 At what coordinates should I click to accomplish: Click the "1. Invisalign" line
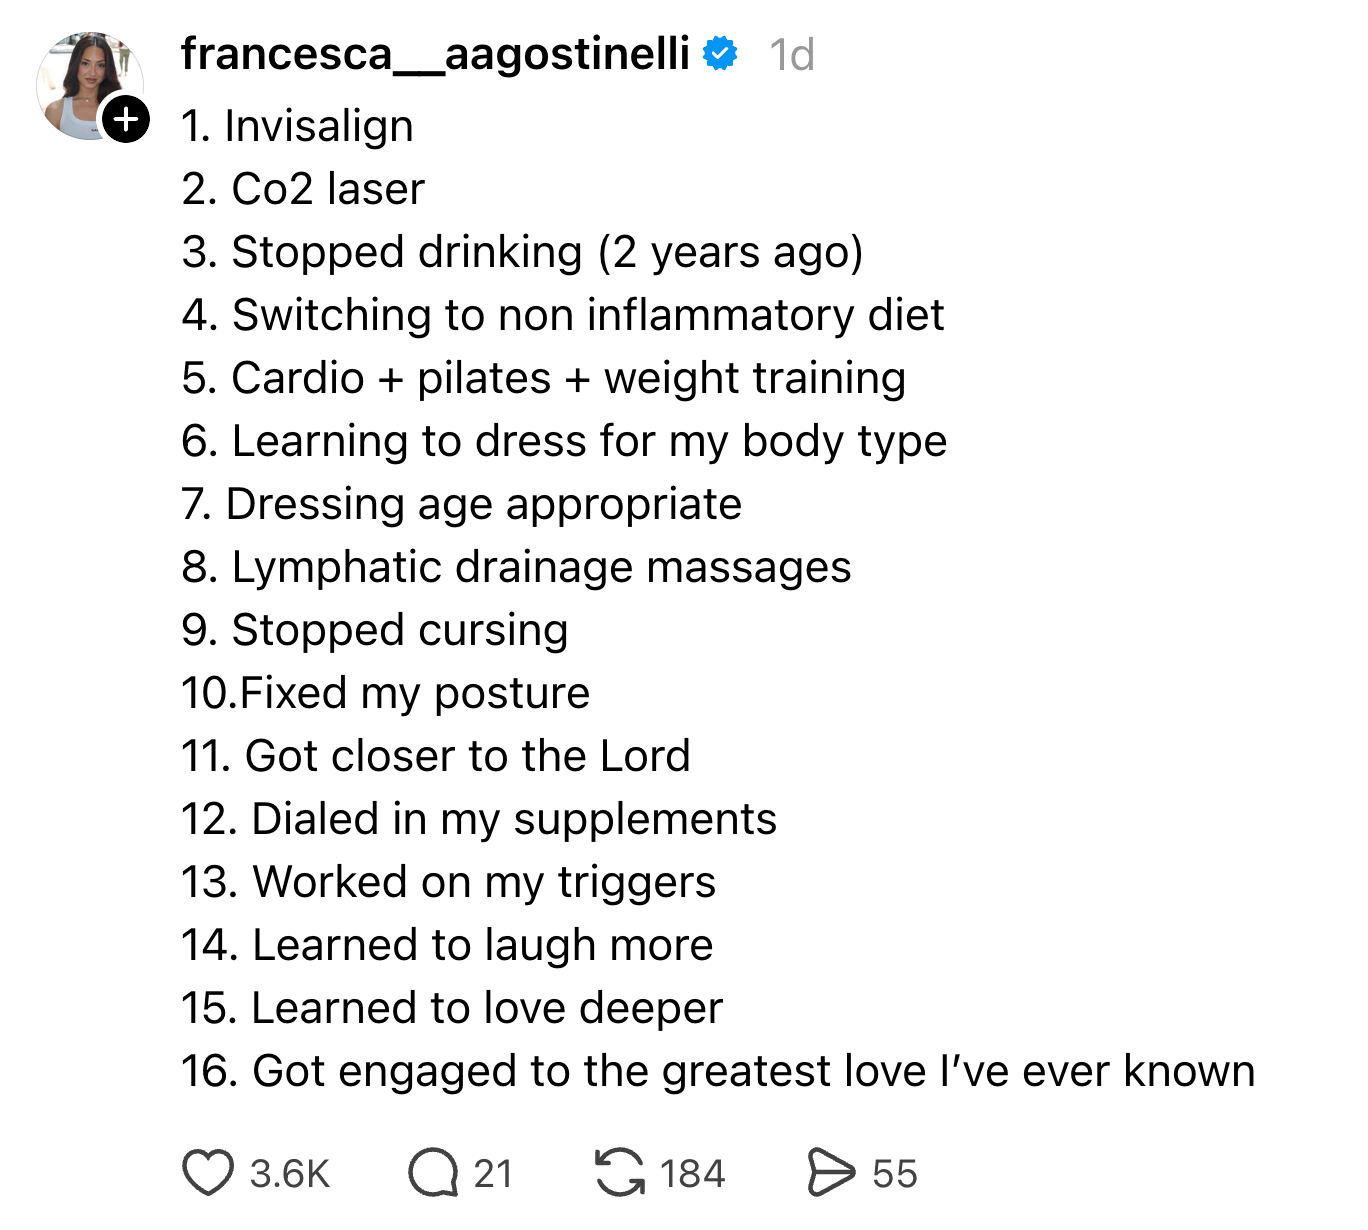(297, 126)
